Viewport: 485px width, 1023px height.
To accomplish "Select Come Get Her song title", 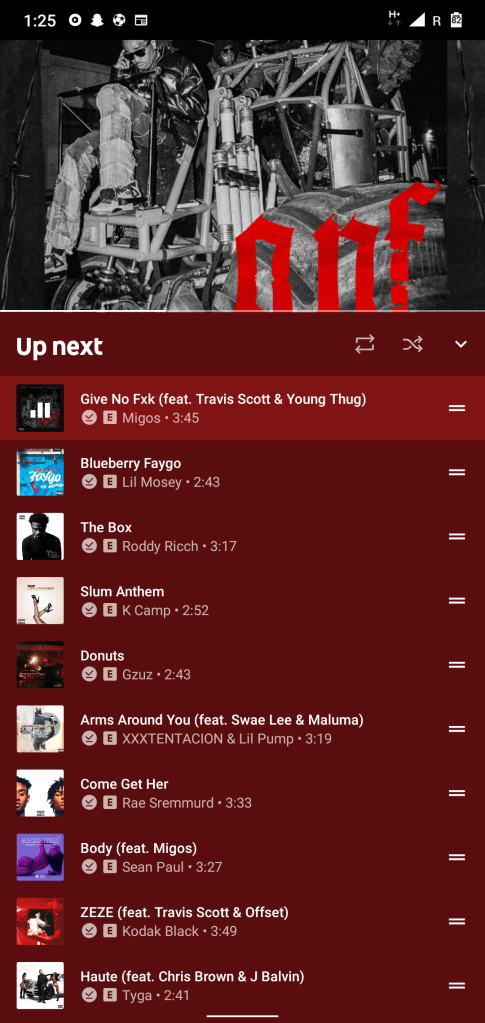I will (x=124, y=784).
